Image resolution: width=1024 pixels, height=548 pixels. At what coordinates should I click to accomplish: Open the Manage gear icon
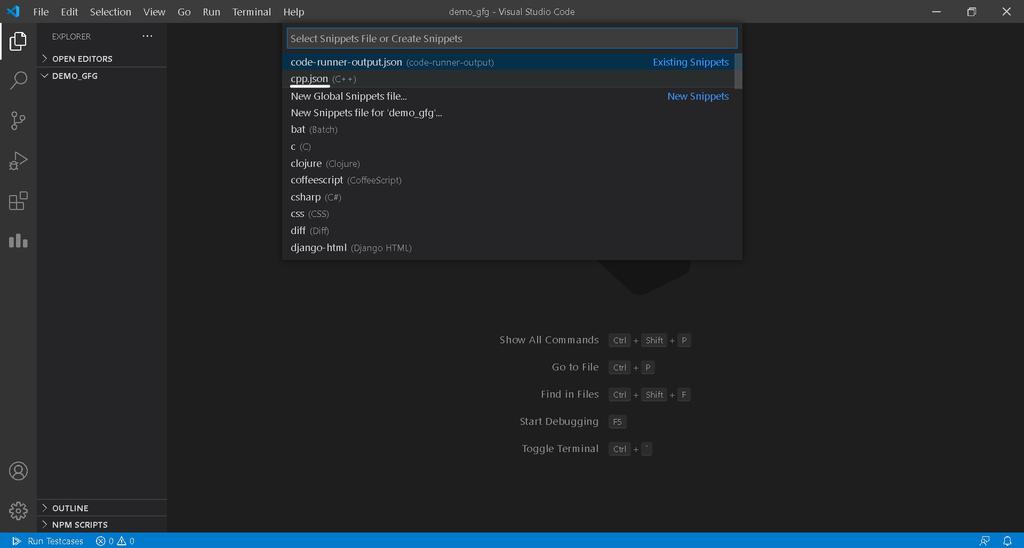point(18,511)
